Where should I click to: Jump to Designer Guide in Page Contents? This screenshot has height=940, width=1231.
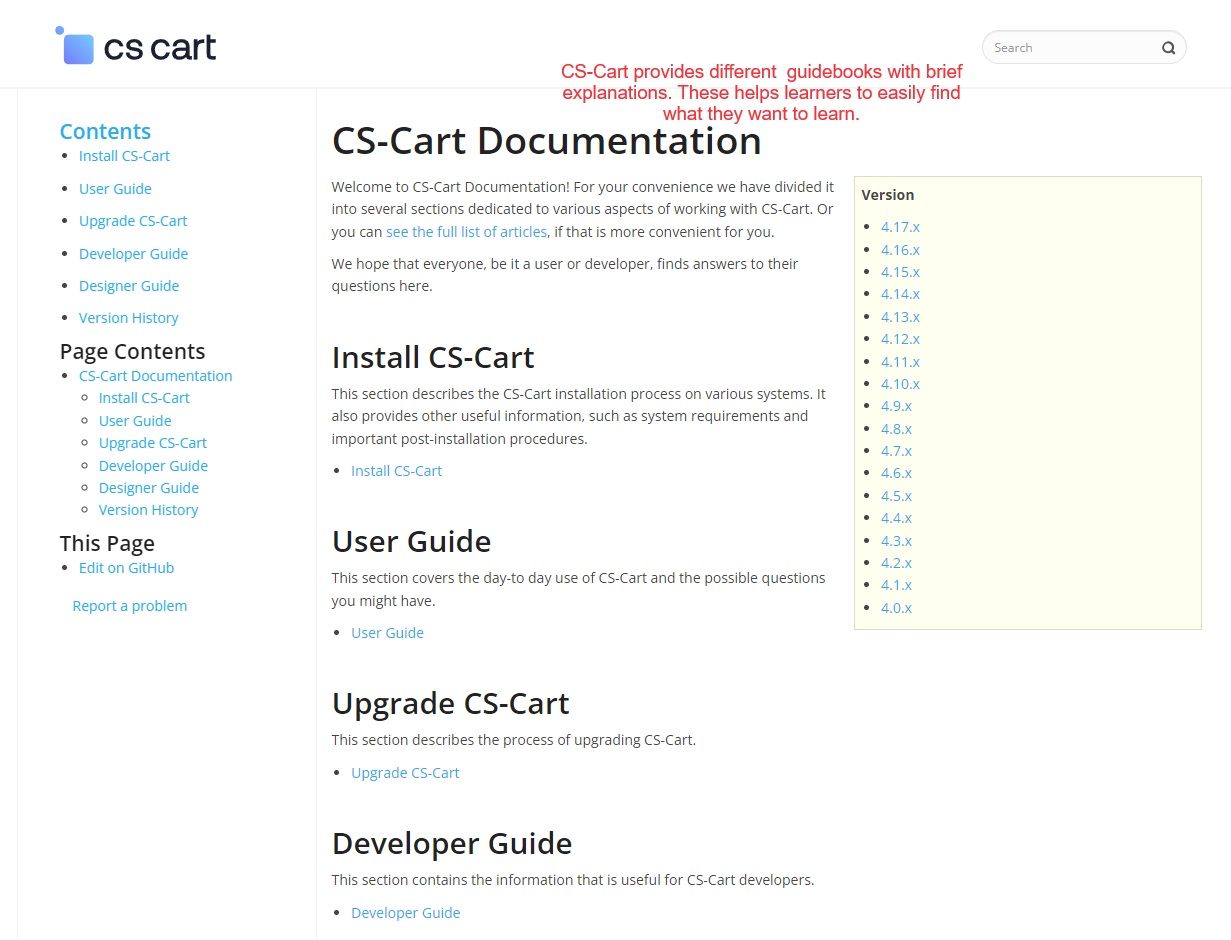pyautogui.click(x=149, y=488)
